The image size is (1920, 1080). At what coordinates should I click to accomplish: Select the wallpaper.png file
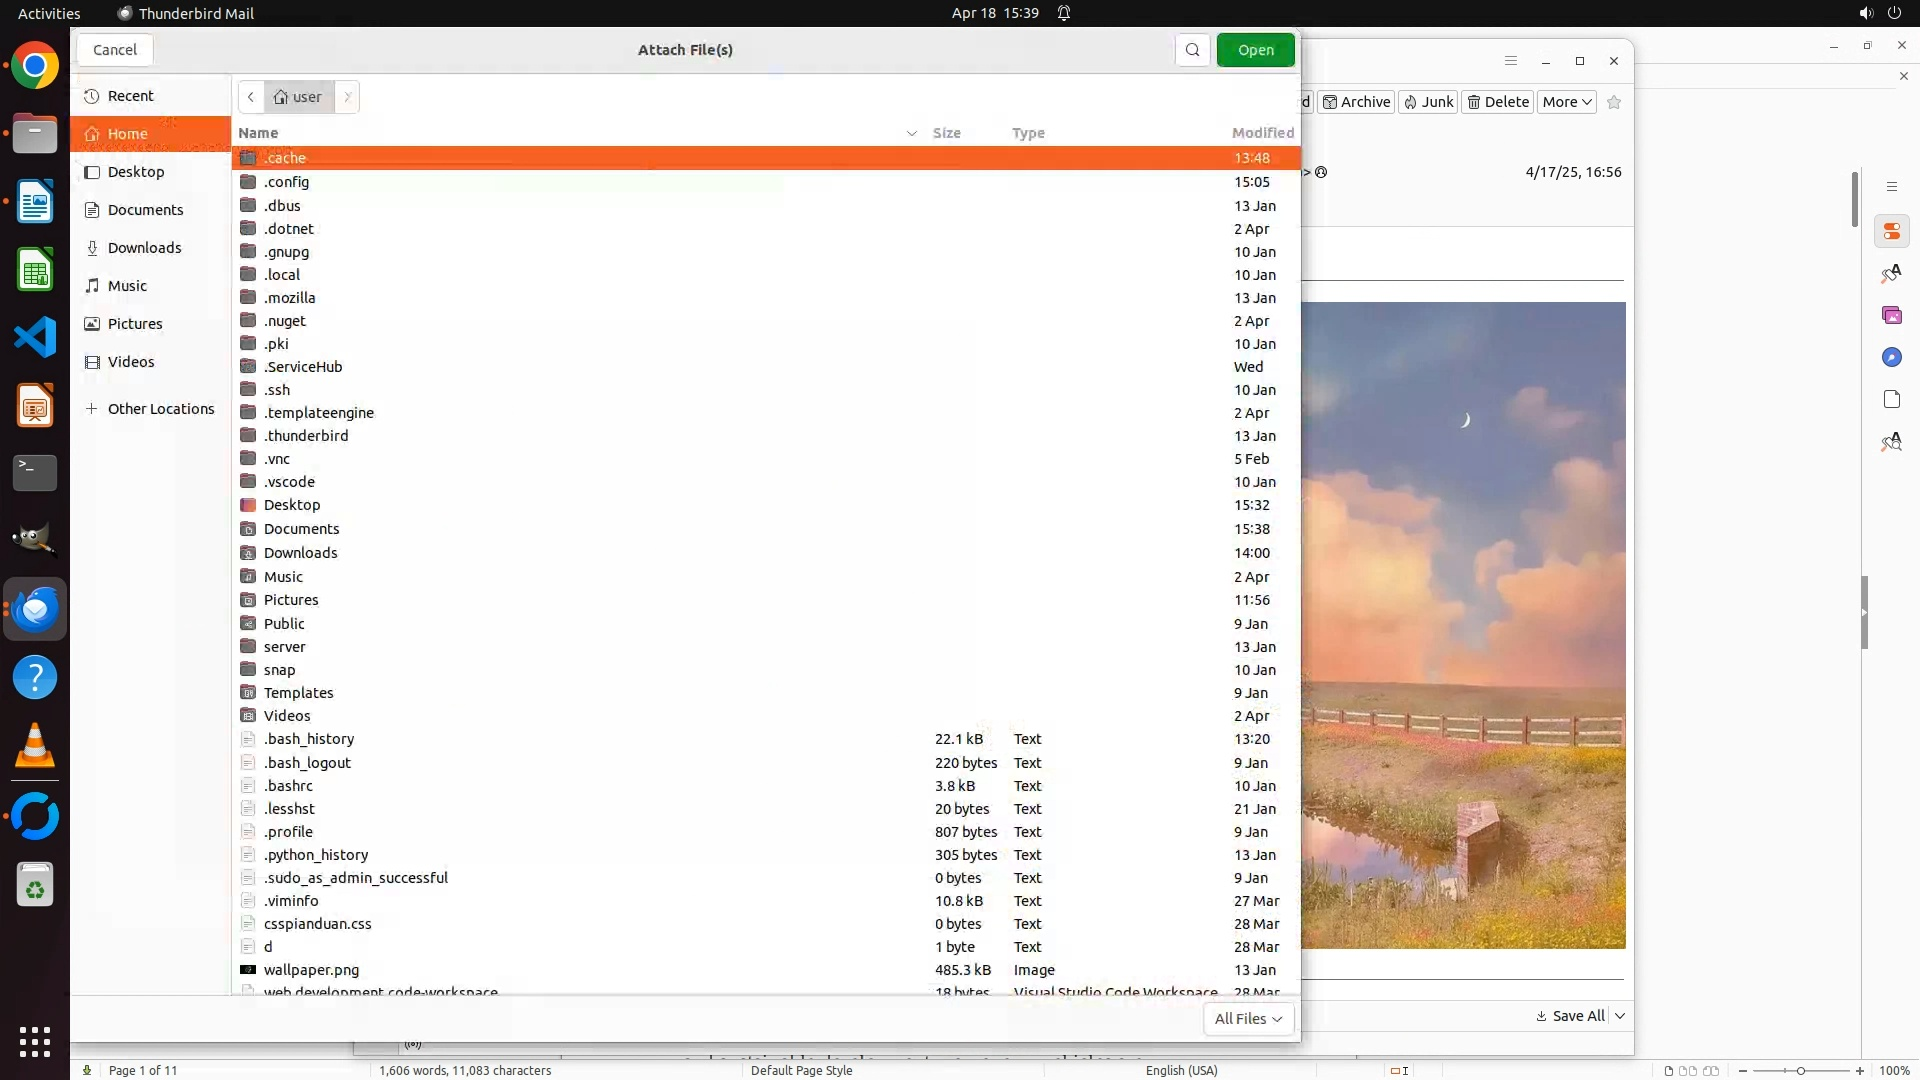311,970
